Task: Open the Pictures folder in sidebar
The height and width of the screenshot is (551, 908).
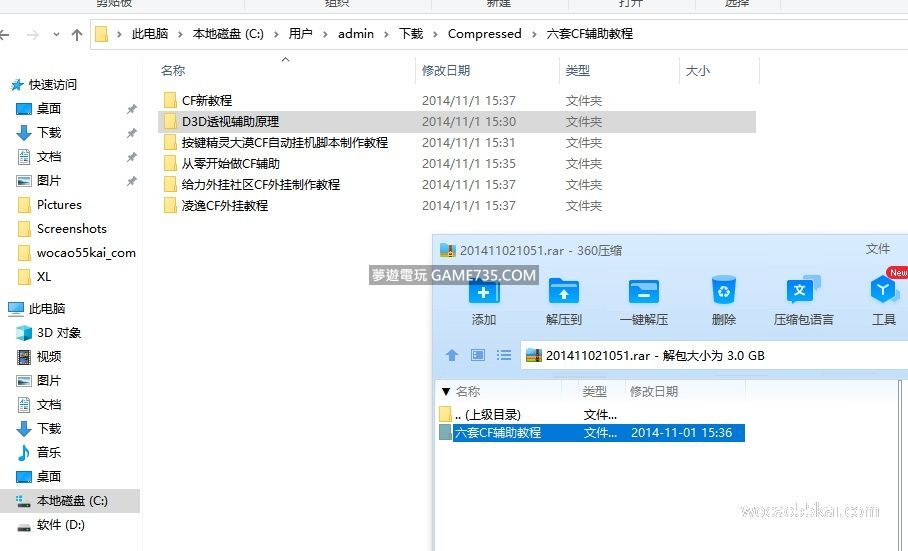Action: point(58,205)
